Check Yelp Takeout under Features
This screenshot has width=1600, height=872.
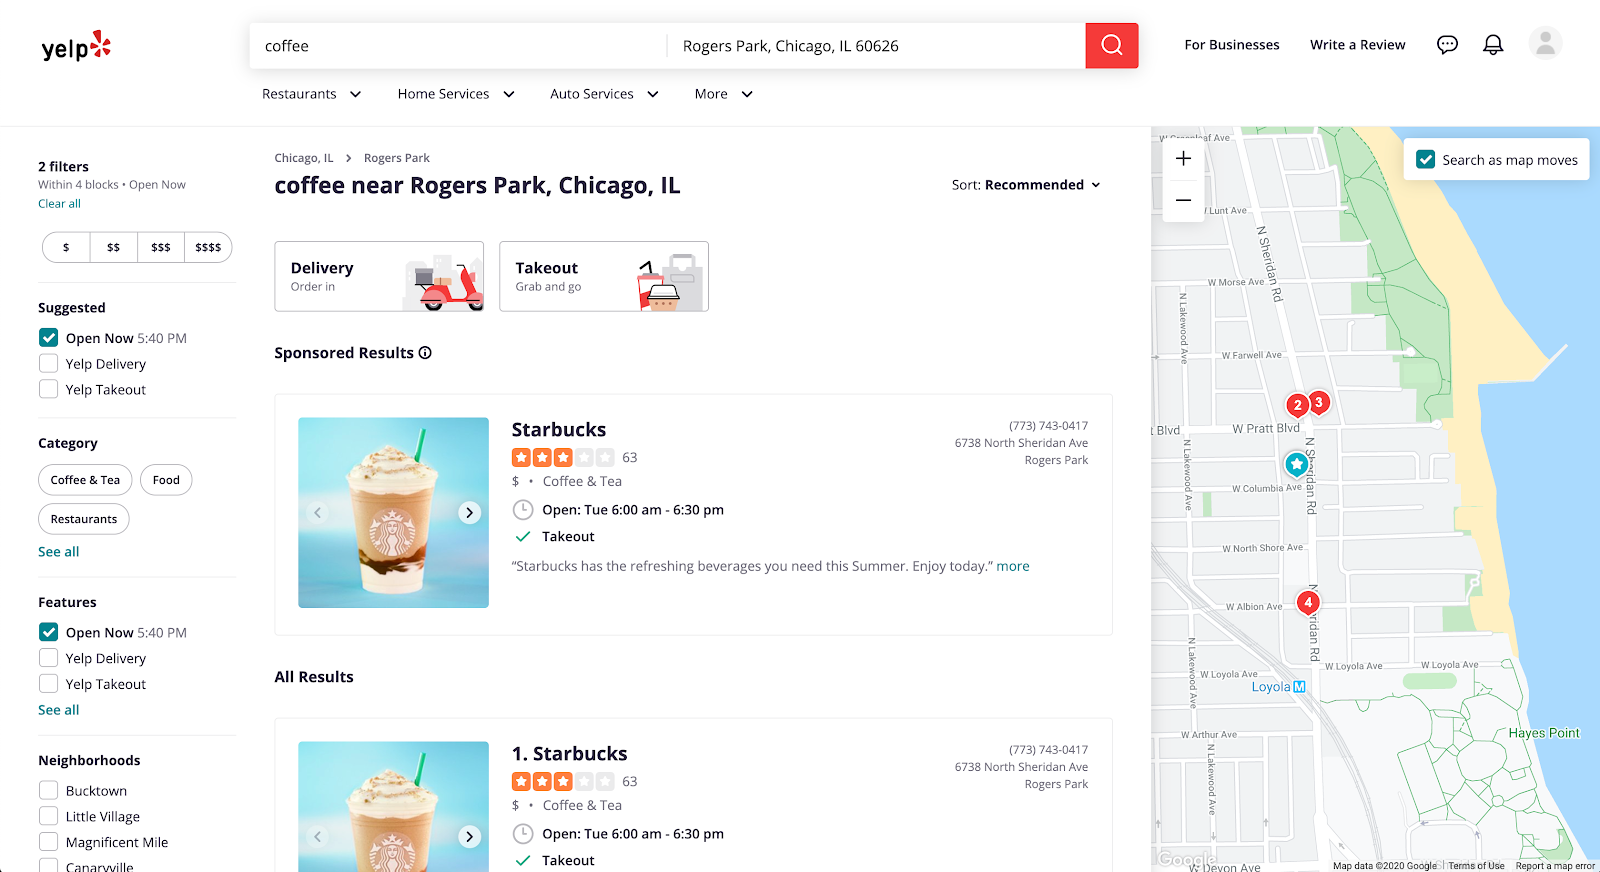tap(48, 684)
